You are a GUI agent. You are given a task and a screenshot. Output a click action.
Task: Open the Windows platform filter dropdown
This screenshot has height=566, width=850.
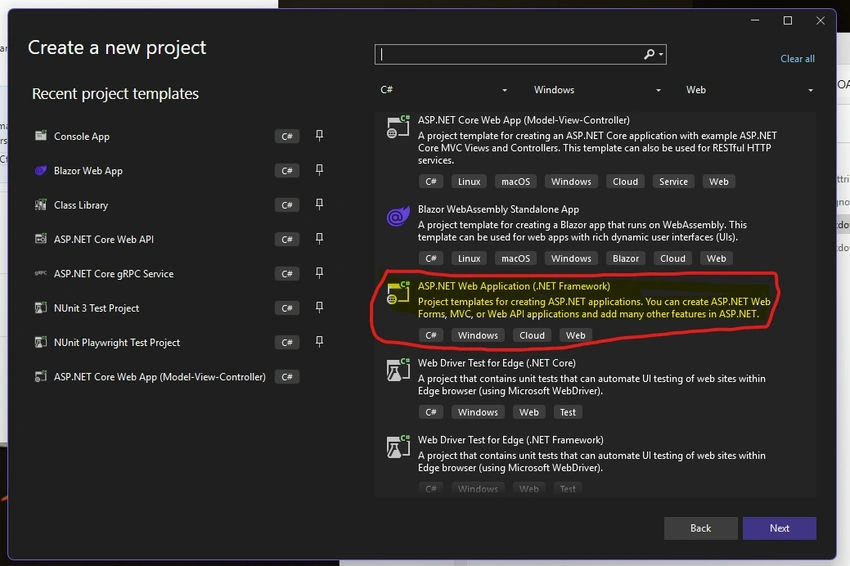(597, 90)
